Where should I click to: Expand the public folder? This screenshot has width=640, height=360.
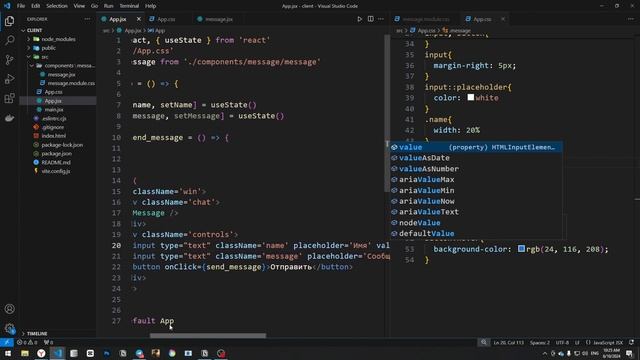click(29, 48)
